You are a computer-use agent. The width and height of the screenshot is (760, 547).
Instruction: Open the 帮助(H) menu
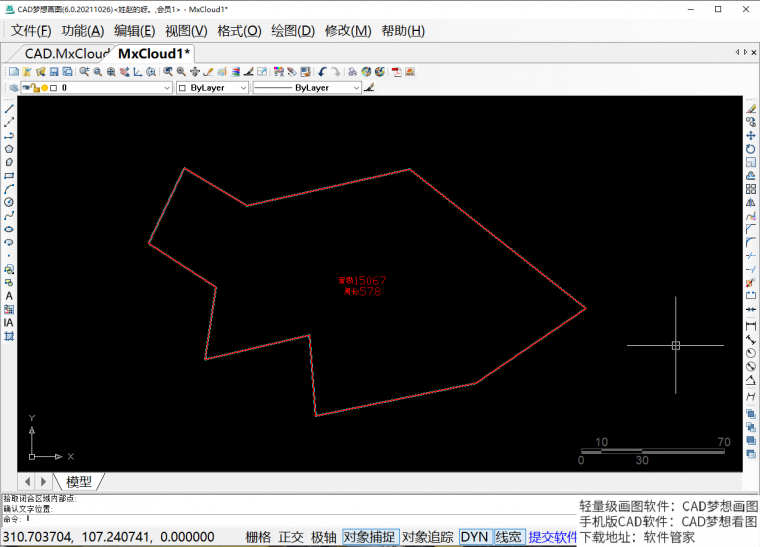(403, 31)
